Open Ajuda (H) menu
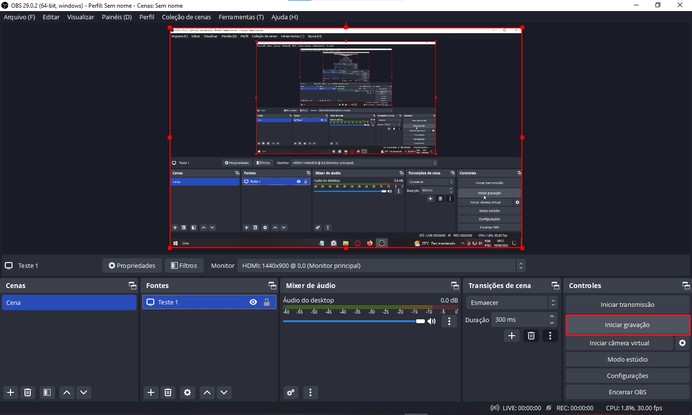This screenshot has width=692, height=415. pos(285,17)
